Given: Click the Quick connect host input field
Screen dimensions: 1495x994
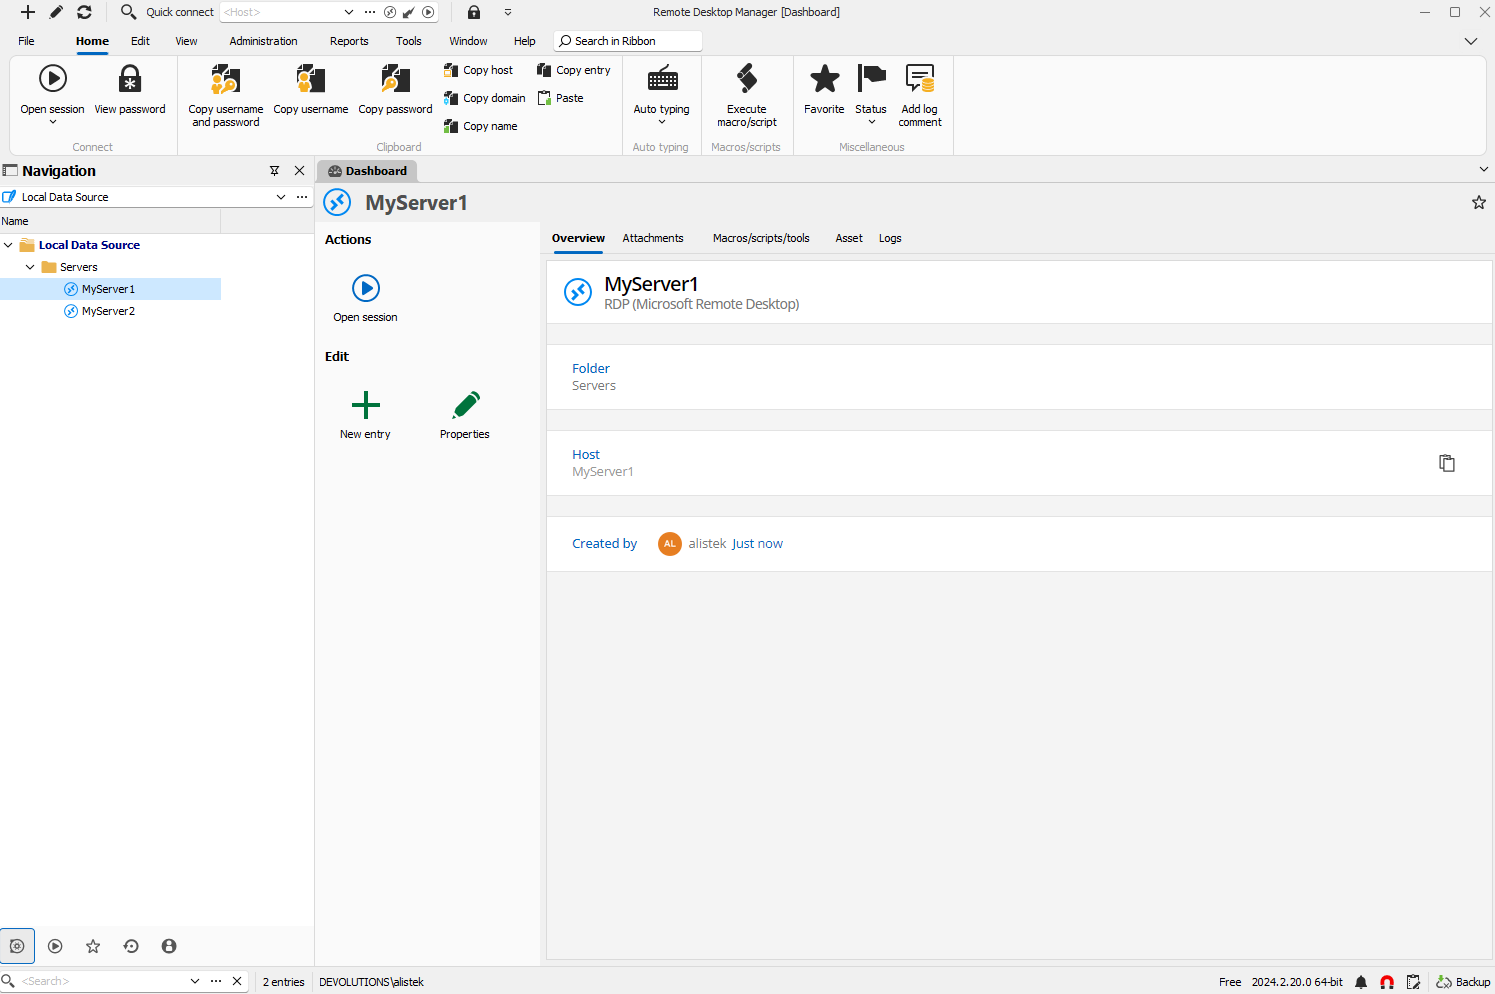Looking at the screenshot, I should coord(280,12).
